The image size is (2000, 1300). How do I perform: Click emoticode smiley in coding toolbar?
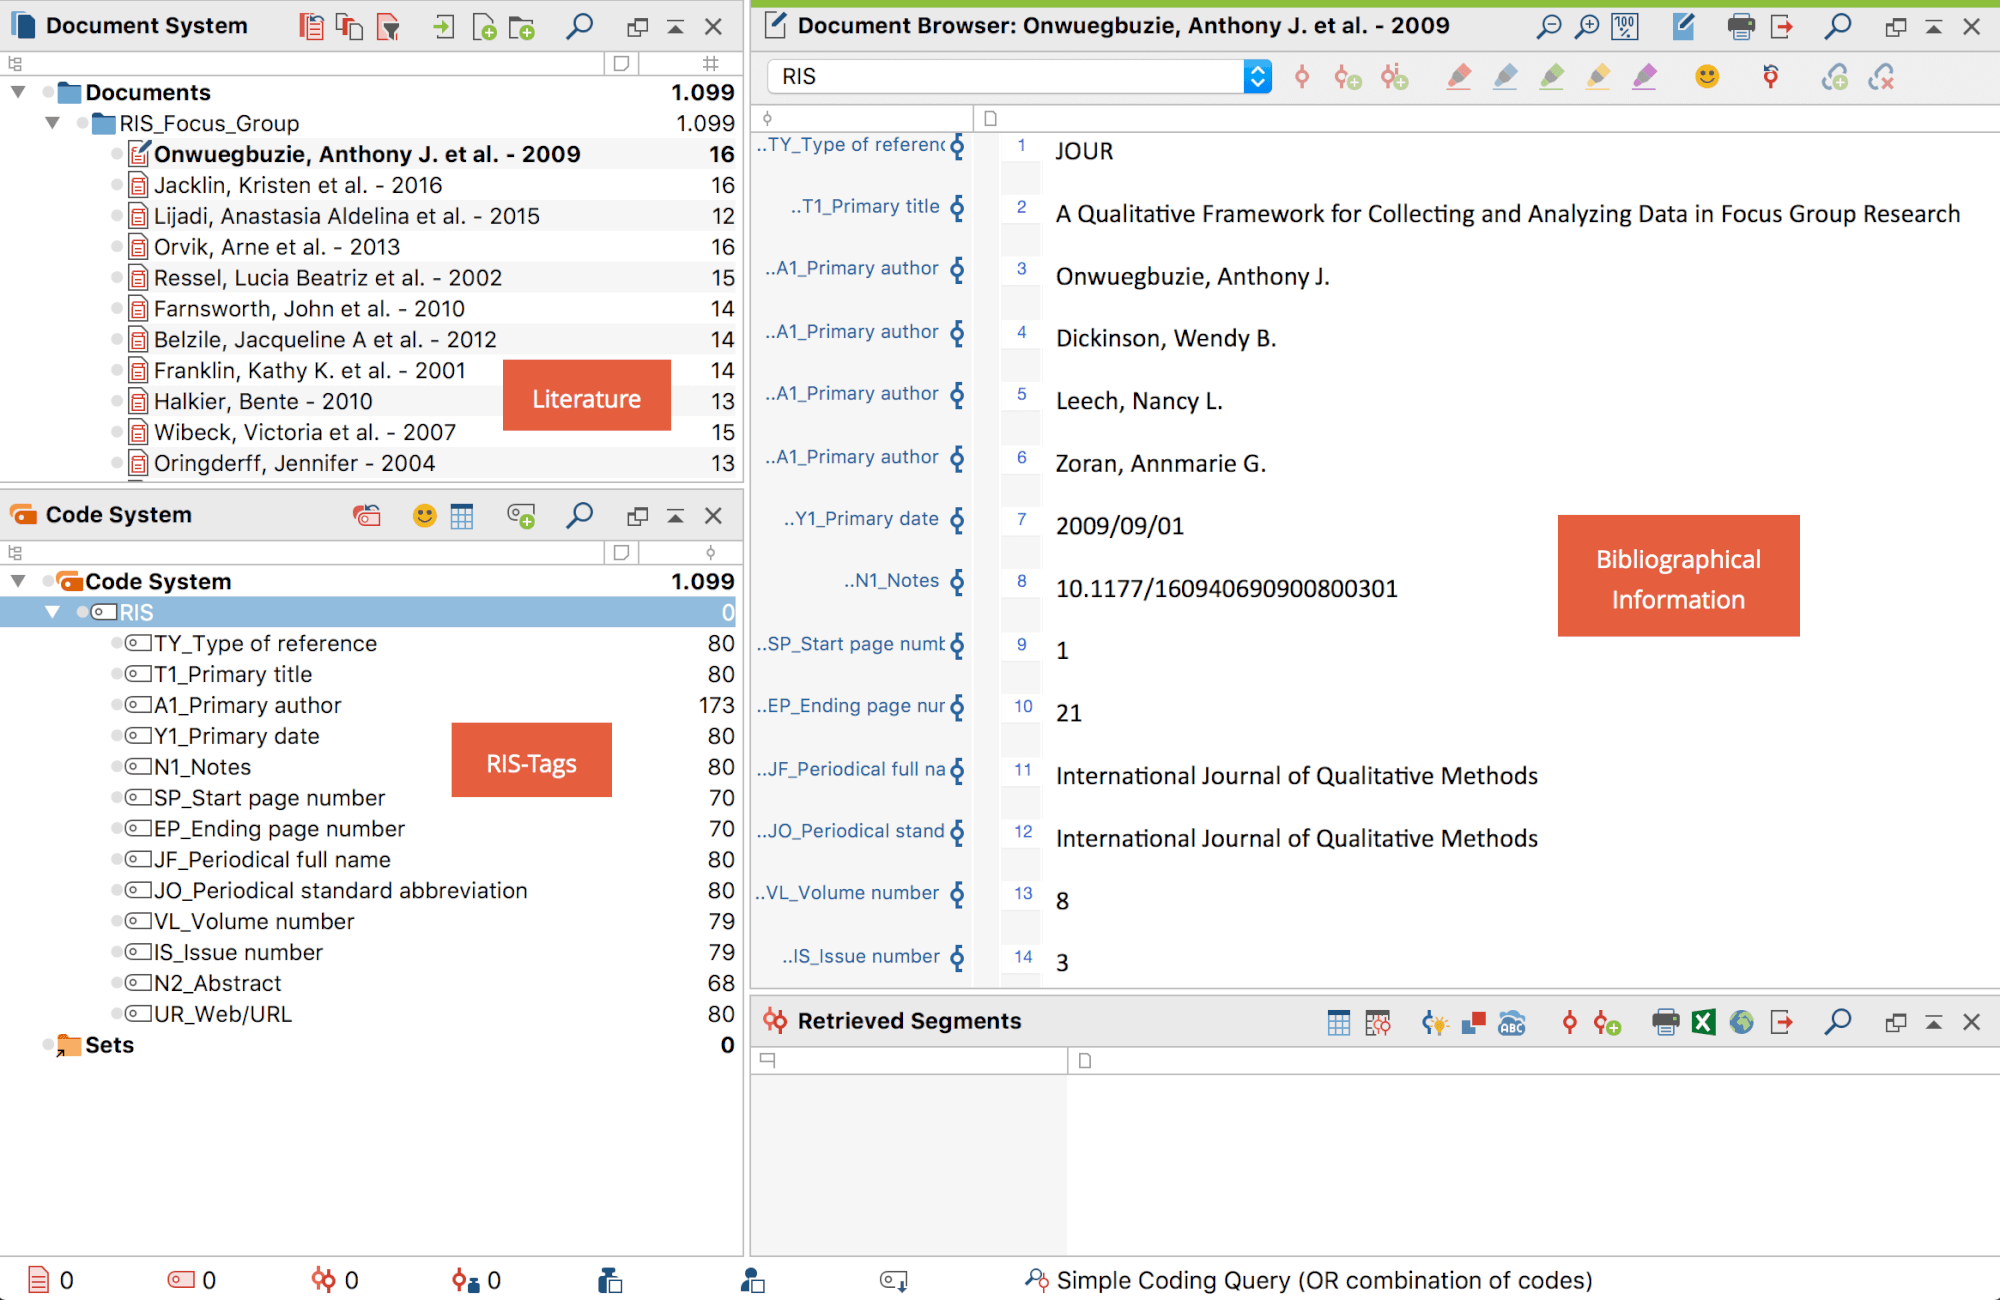tap(1707, 76)
